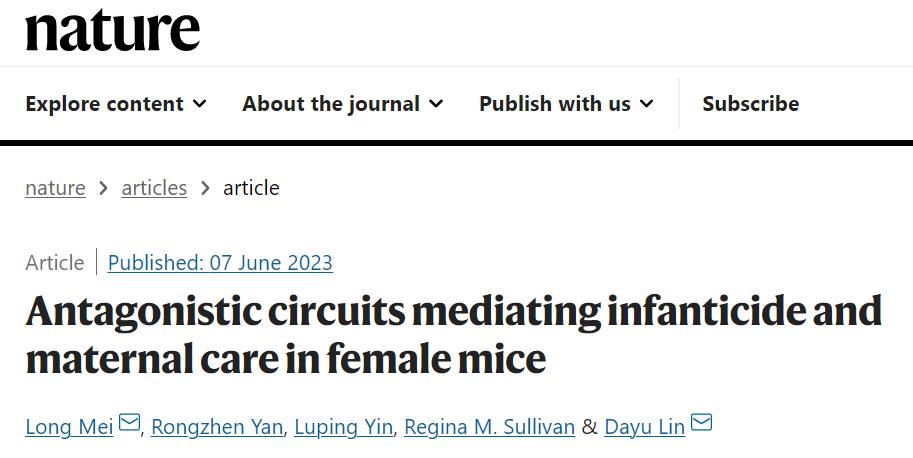913x458 pixels.
Task: Click the email icon beside Long Mei
Action: pyautogui.click(x=129, y=424)
